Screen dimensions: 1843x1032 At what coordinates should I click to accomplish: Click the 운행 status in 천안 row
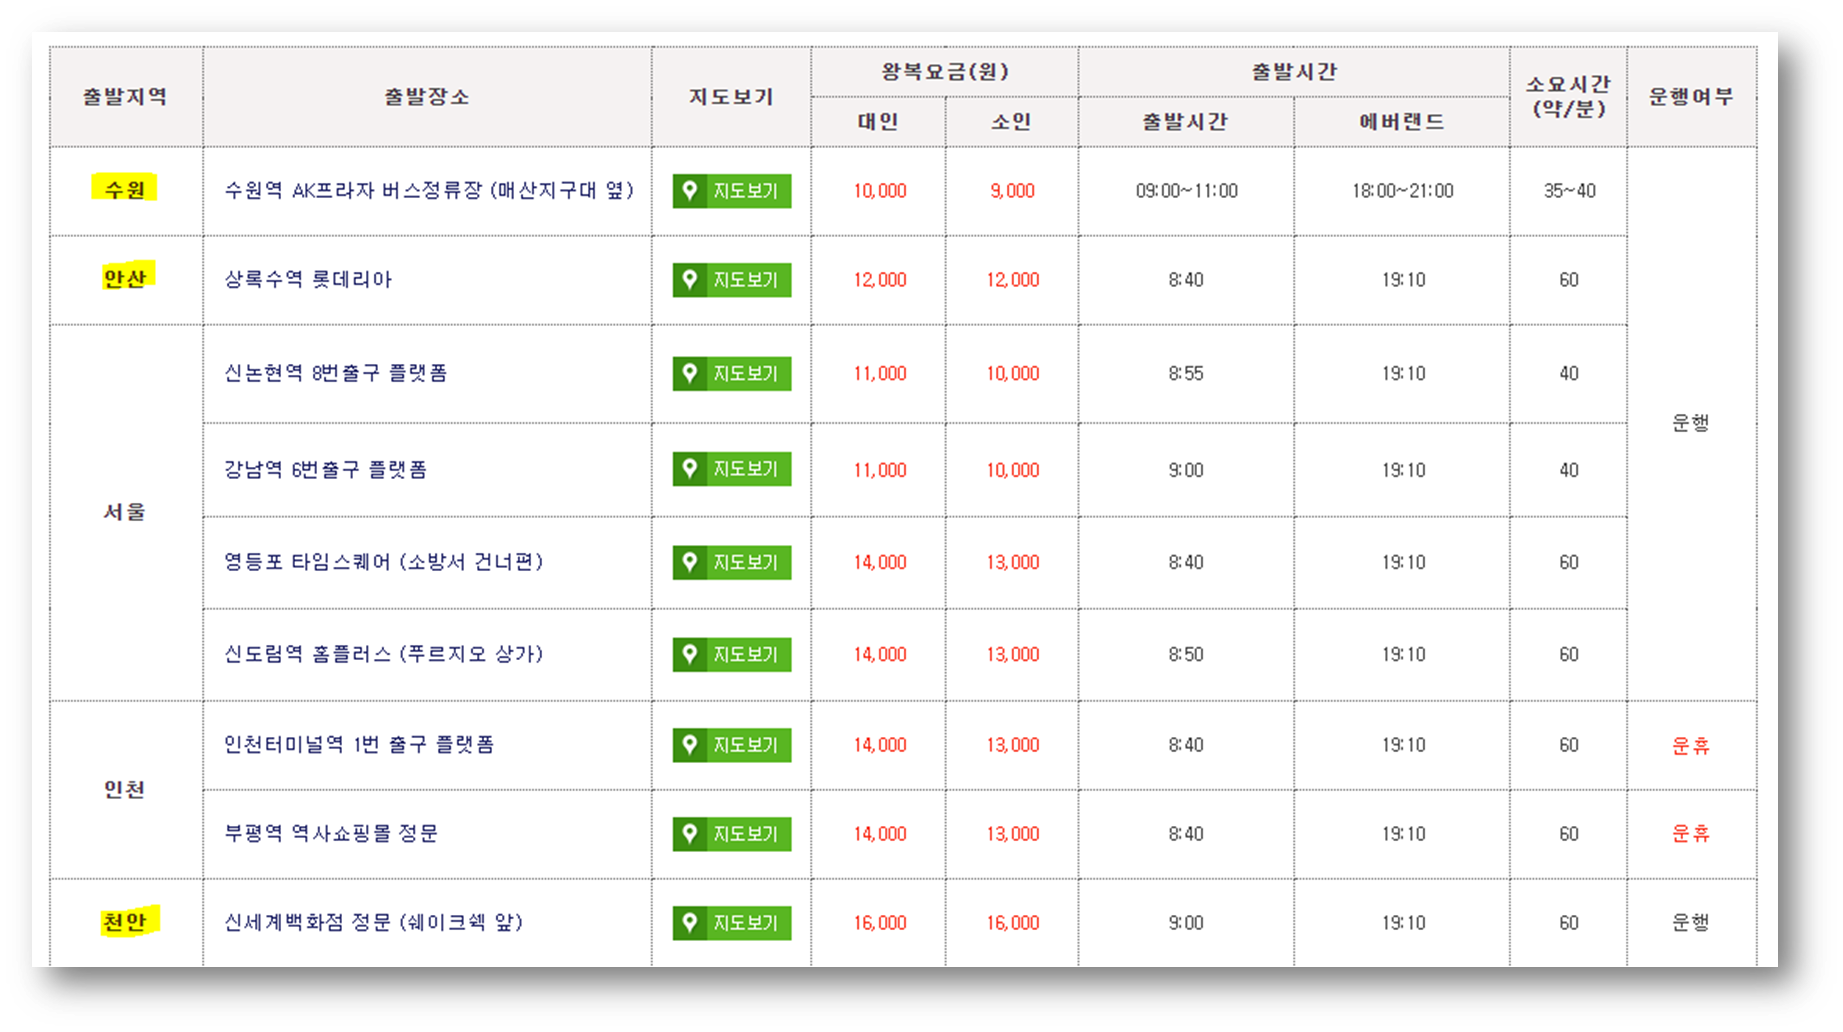coord(1691,923)
